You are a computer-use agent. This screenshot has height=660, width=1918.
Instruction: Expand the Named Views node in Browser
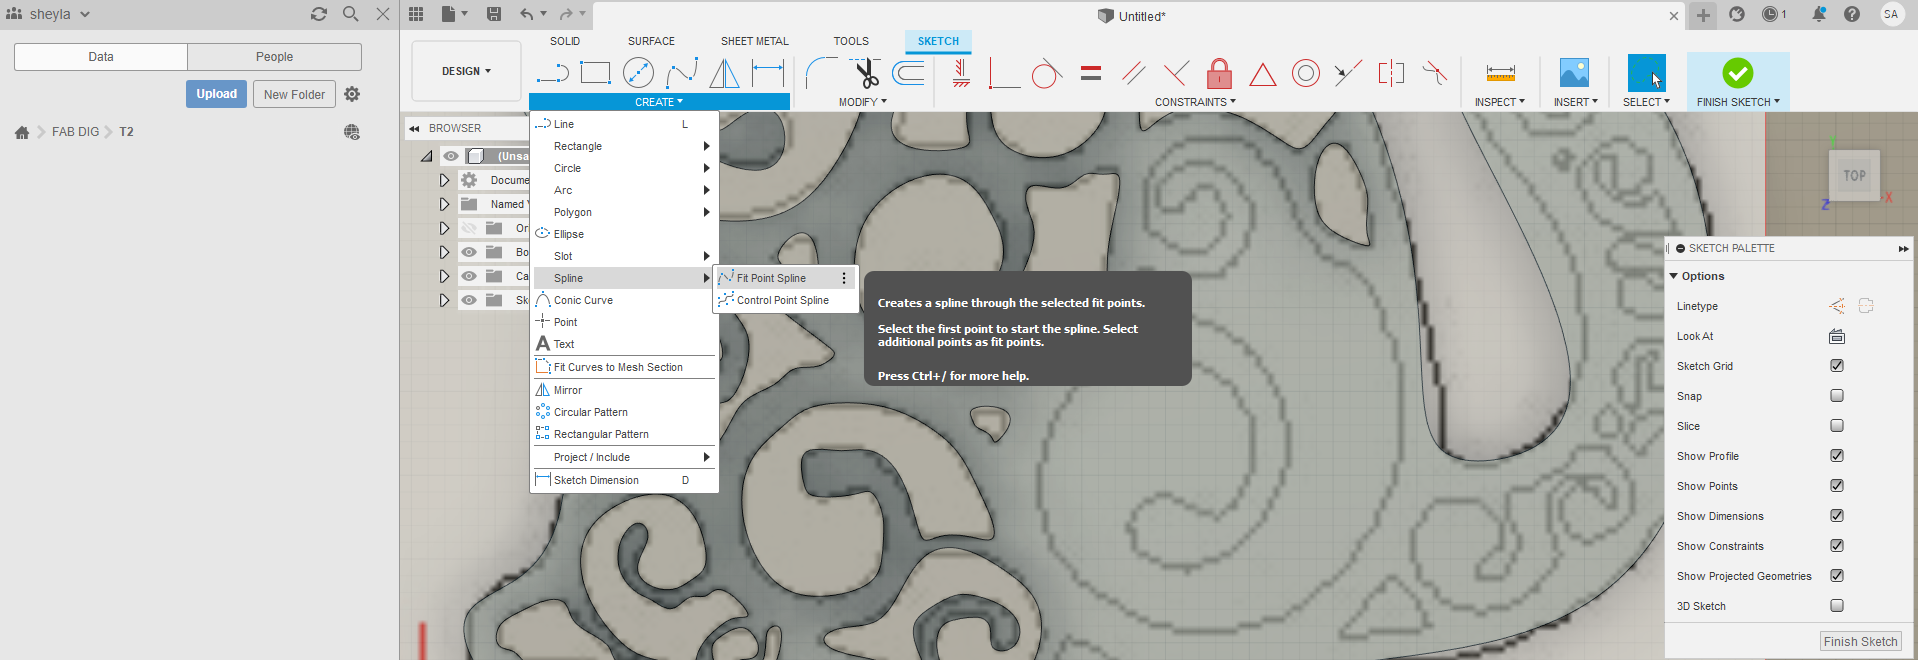point(444,204)
